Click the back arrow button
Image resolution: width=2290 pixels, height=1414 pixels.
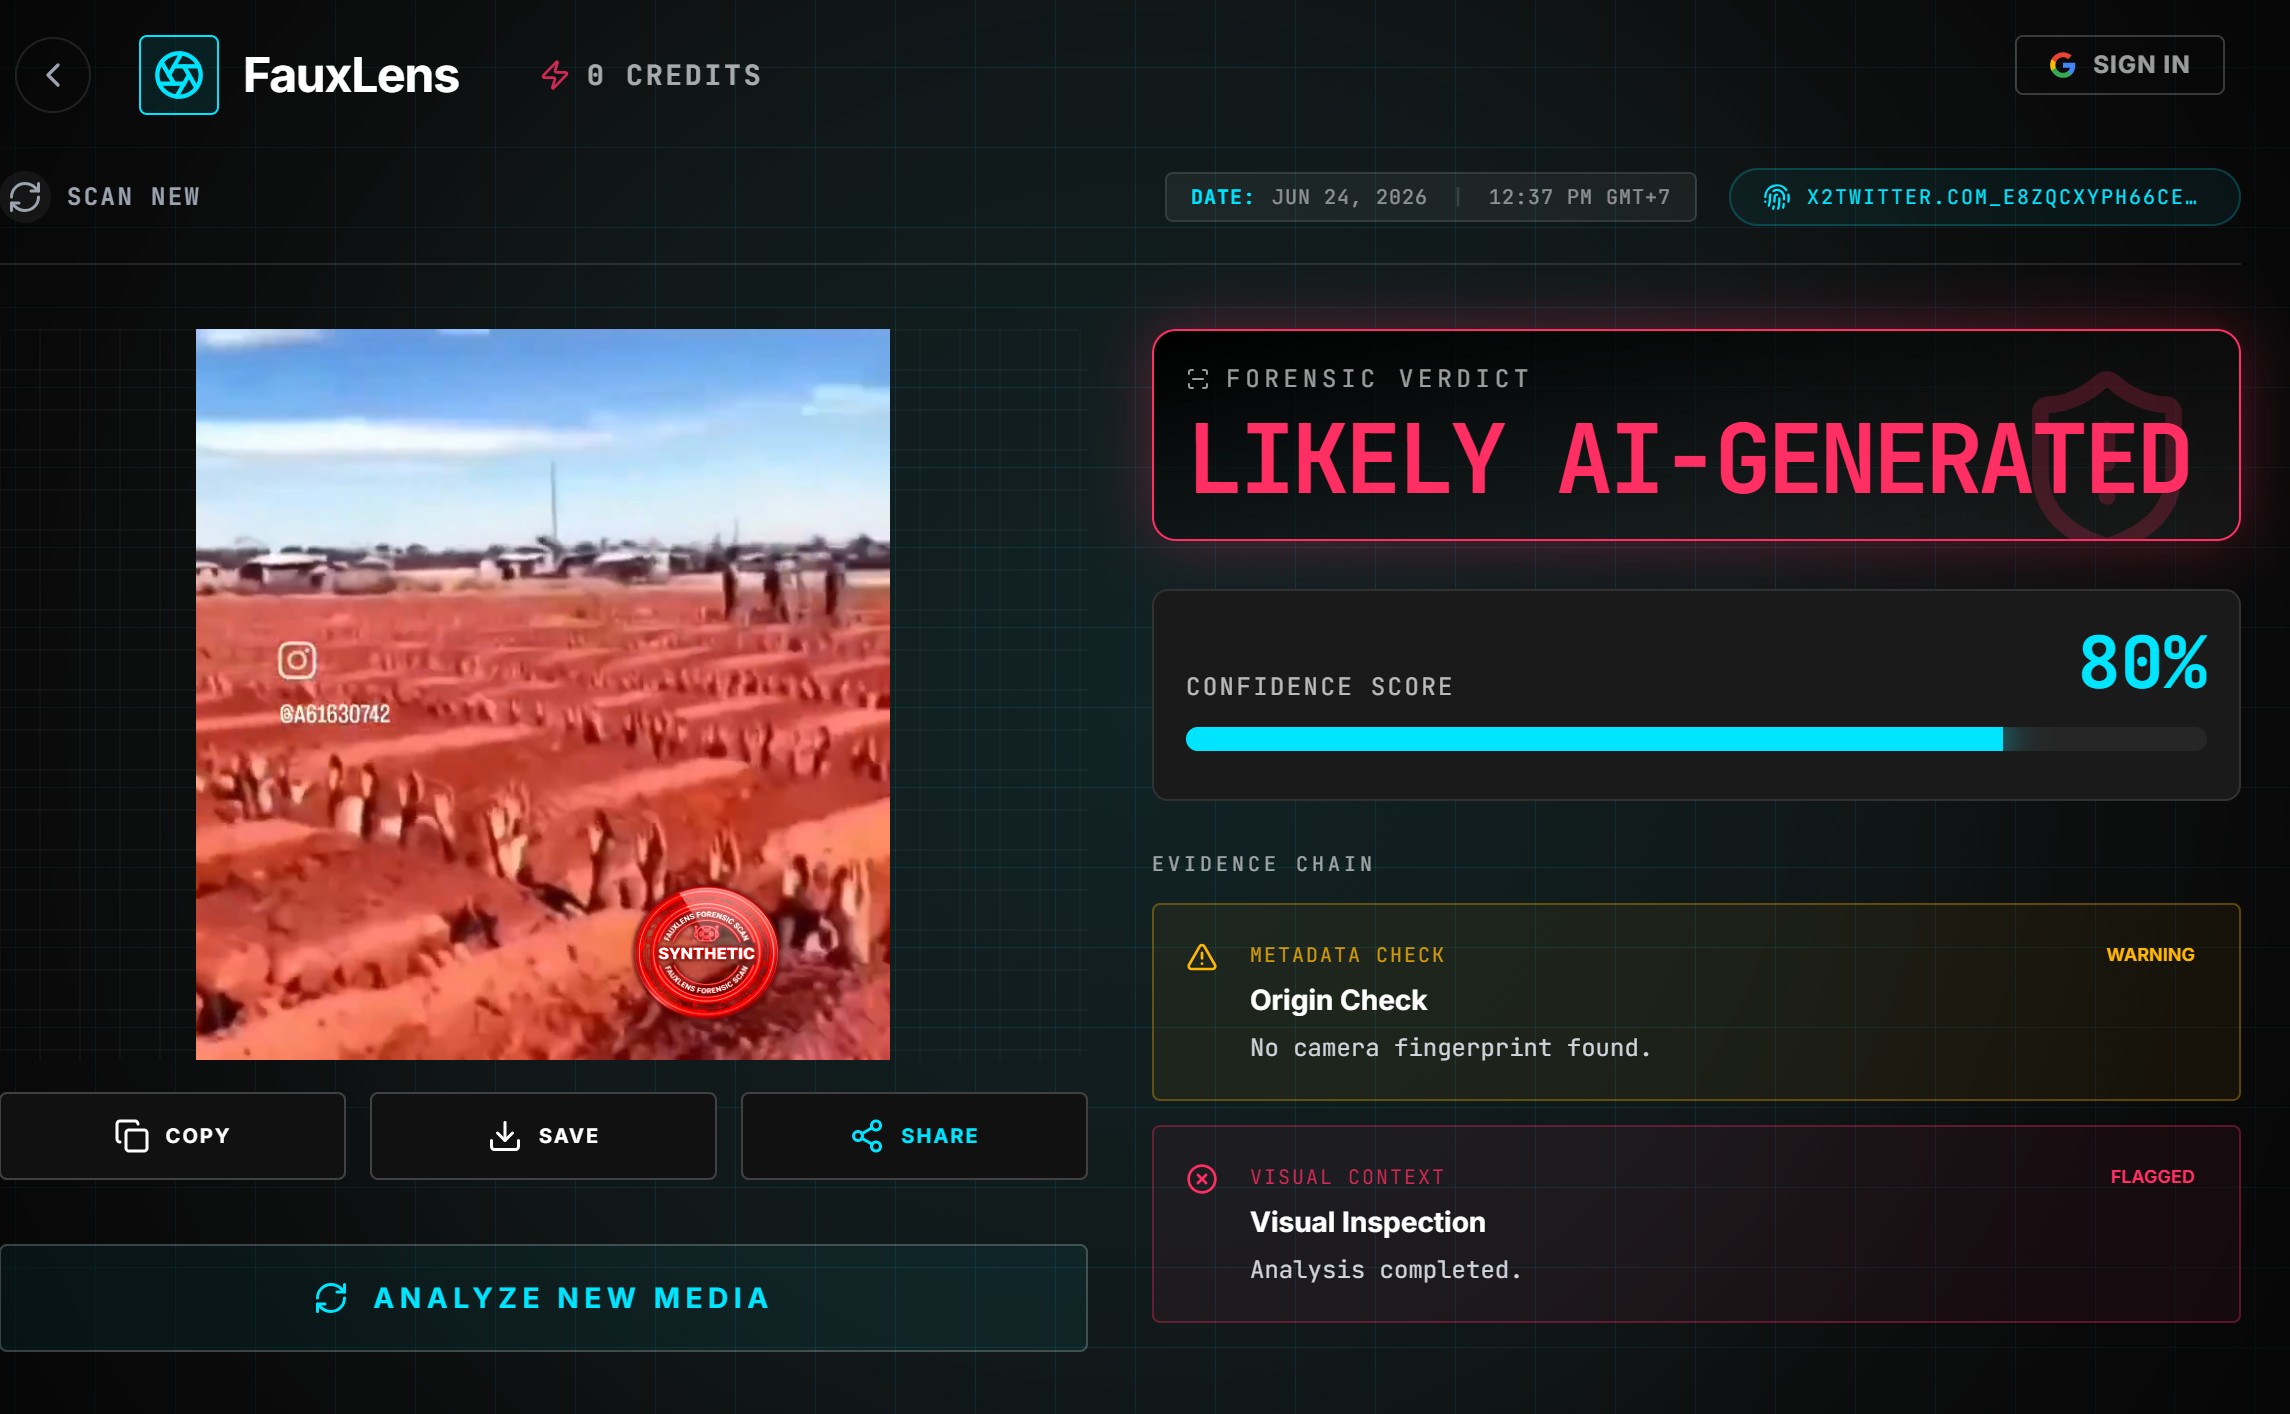click(53, 75)
